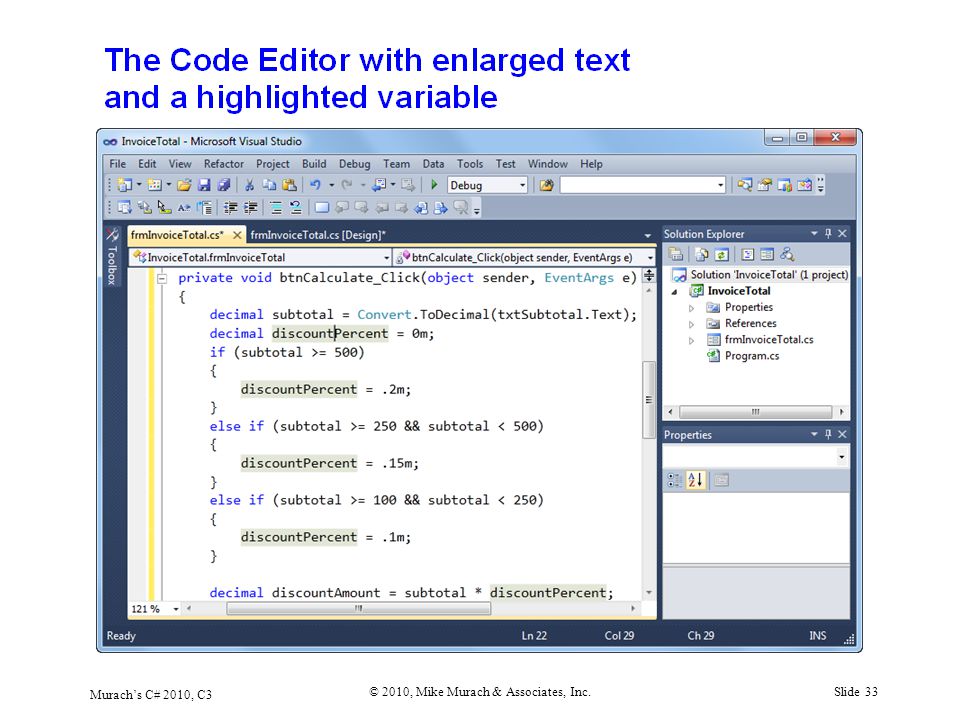The width and height of the screenshot is (960, 720).
Task: Expand the Properties folder node
Action: point(691,308)
